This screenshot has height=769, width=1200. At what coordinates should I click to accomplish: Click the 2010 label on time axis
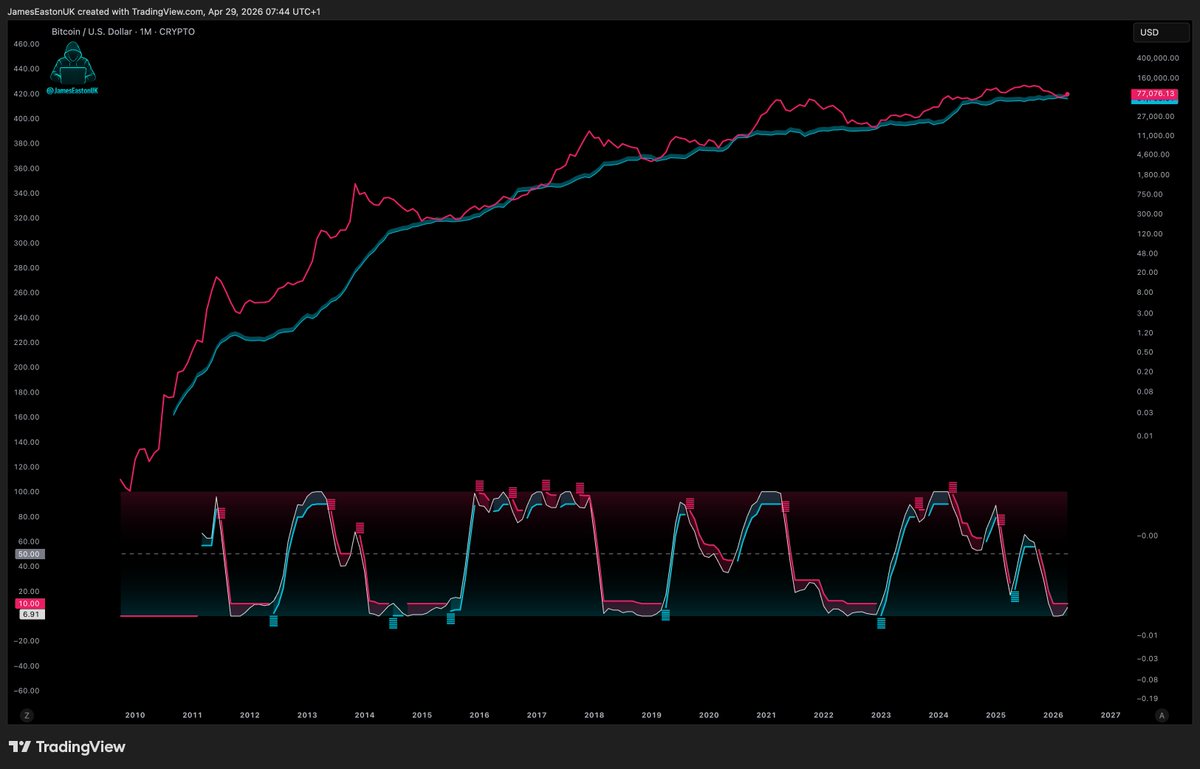[x=135, y=715]
